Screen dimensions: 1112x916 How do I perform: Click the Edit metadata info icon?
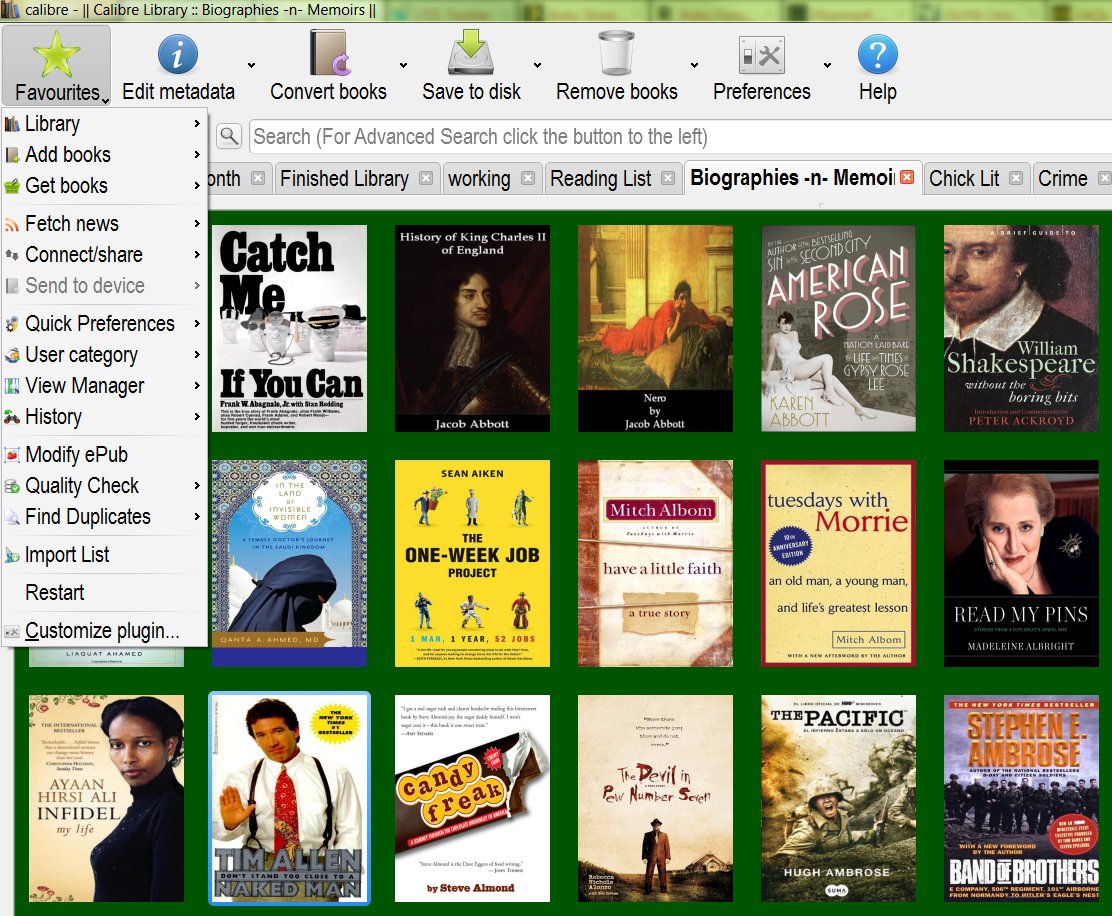178,53
